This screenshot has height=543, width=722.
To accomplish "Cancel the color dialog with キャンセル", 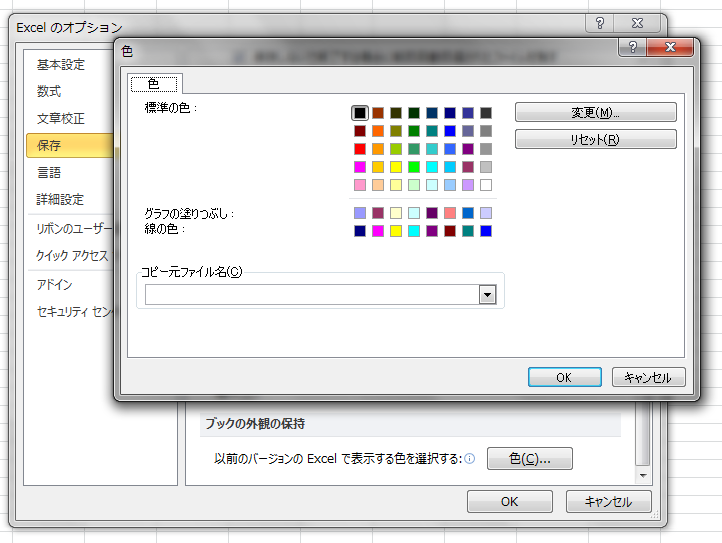I will point(648,377).
